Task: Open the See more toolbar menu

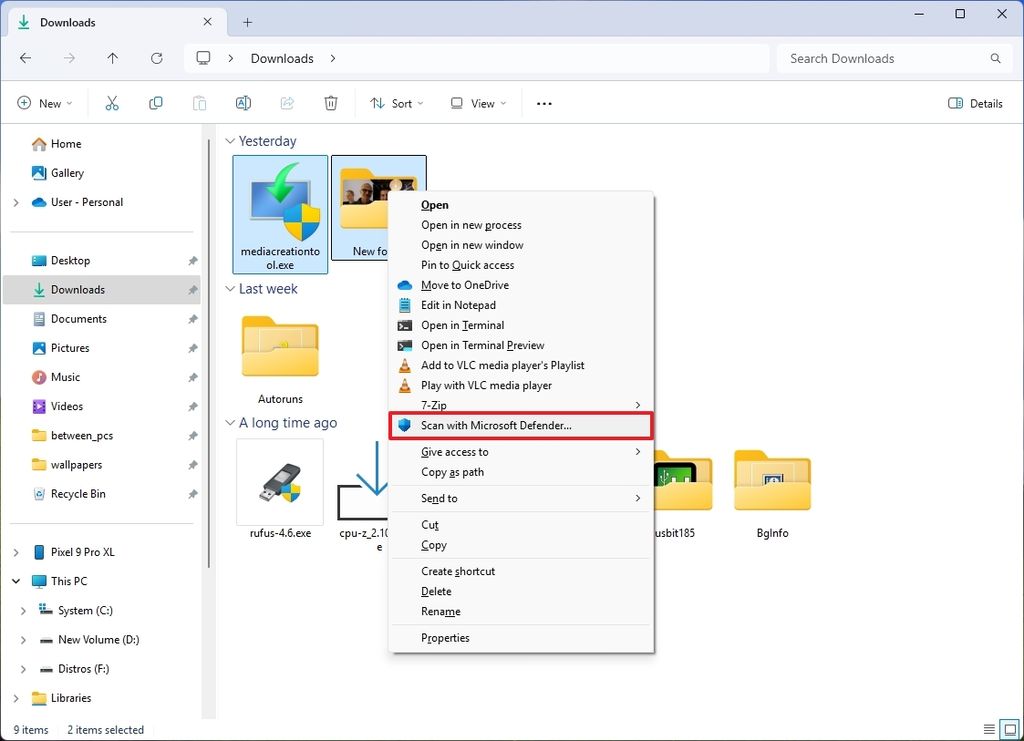Action: pos(544,102)
